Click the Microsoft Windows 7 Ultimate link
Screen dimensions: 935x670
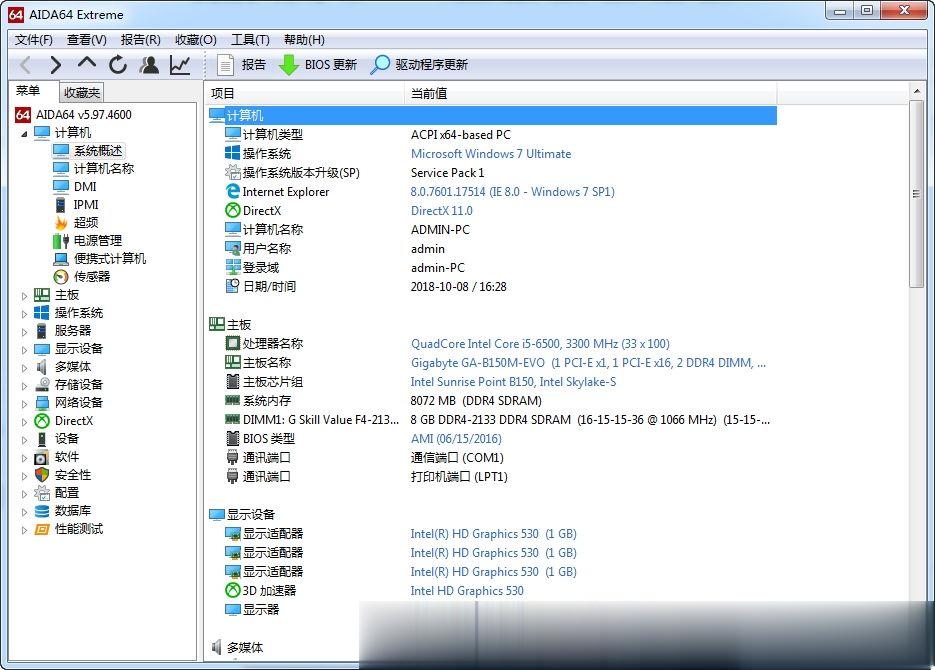click(x=491, y=154)
